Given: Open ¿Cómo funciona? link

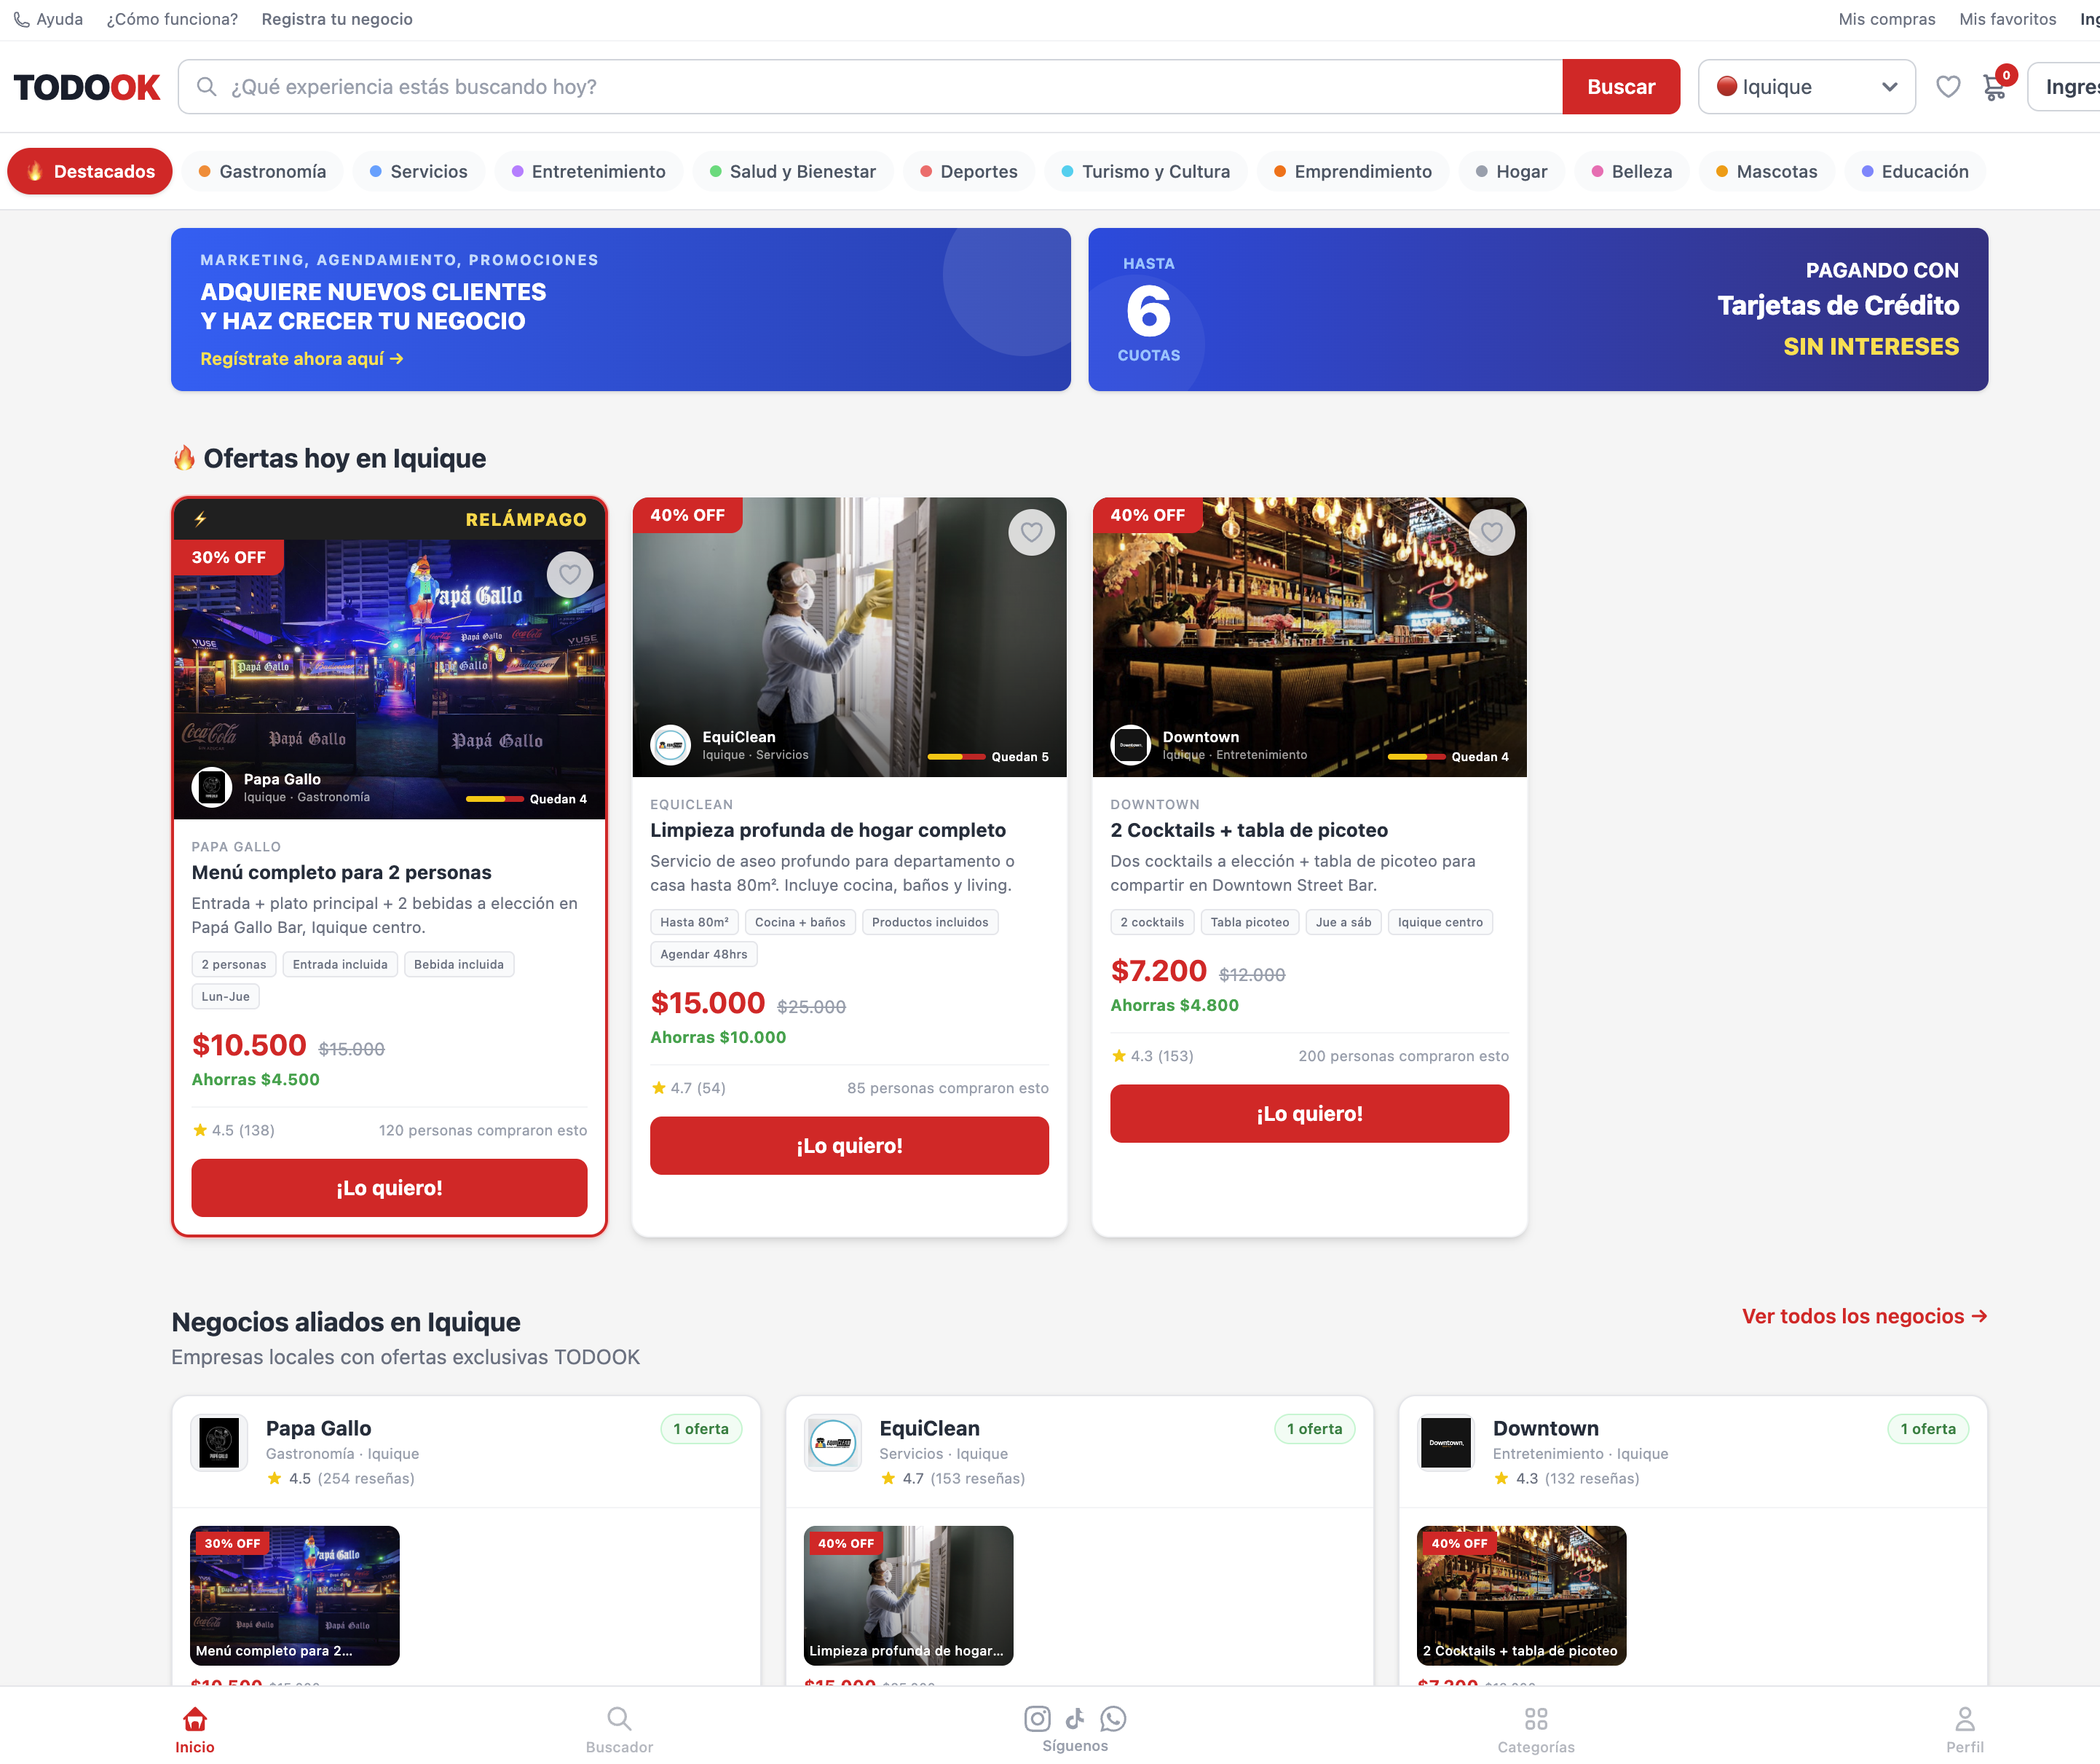Looking at the screenshot, I should (172, 19).
